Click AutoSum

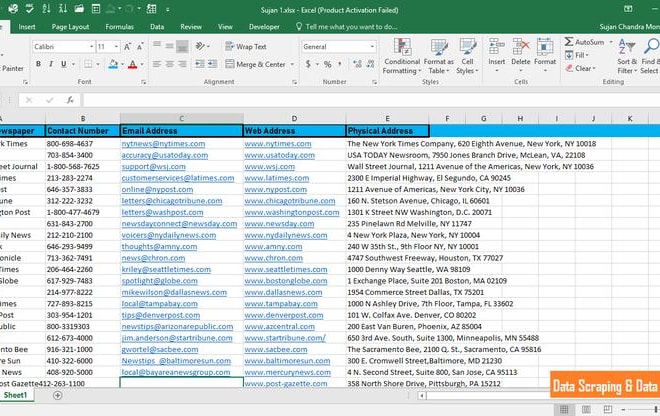[584, 42]
